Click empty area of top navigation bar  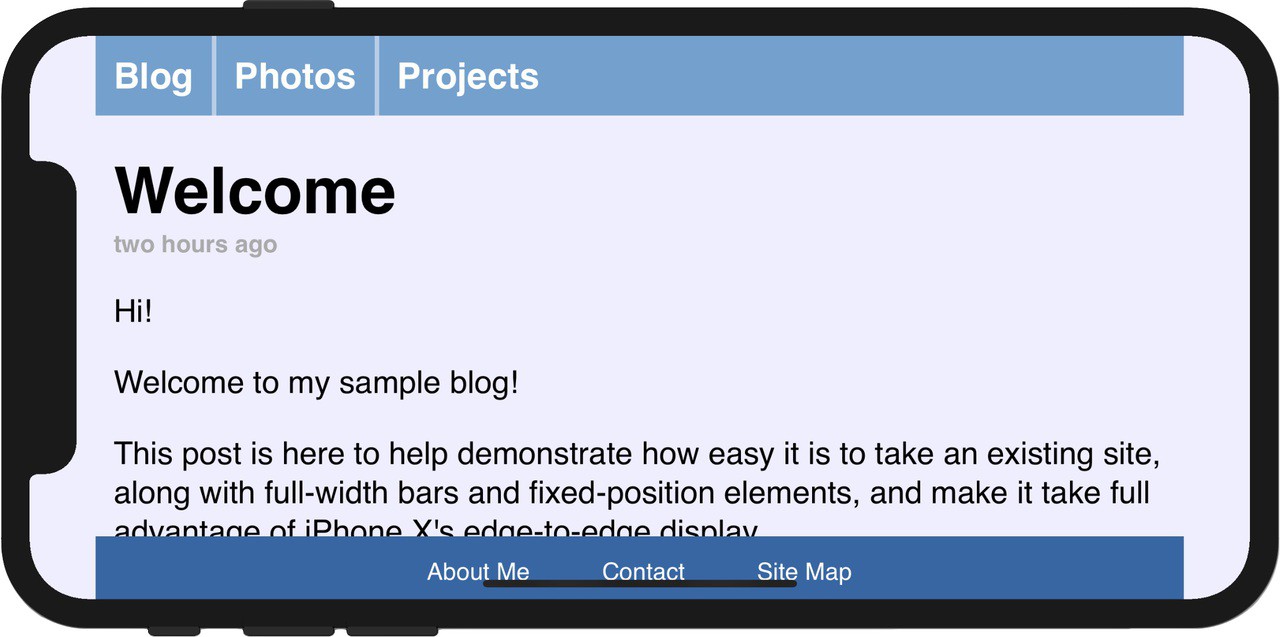(860, 76)
